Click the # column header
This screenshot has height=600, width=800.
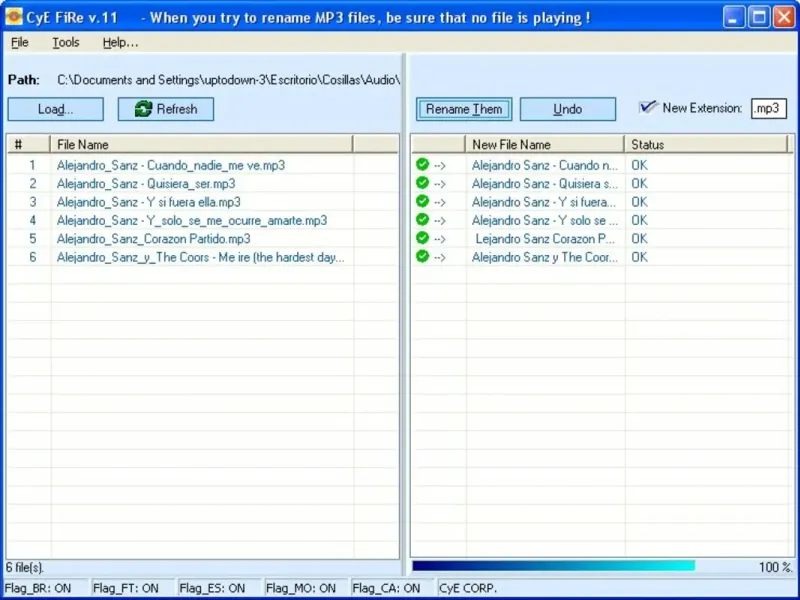pos(29,144)
